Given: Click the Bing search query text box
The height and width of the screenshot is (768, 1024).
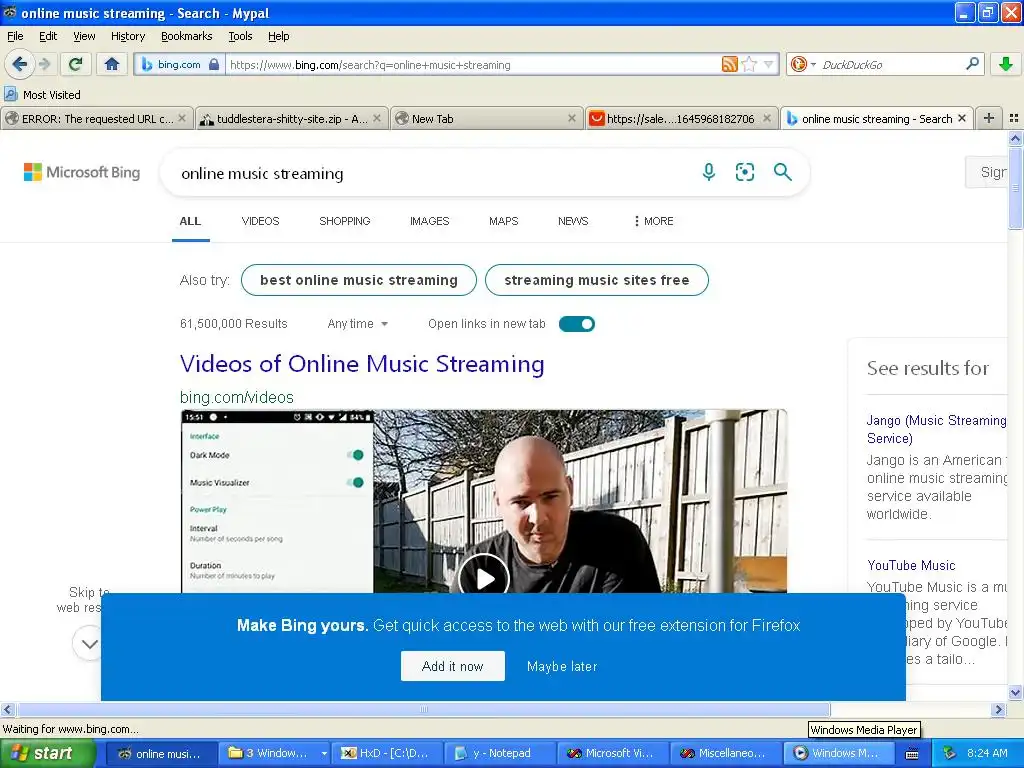Looking at the screenshot, I should coord(431,173).
